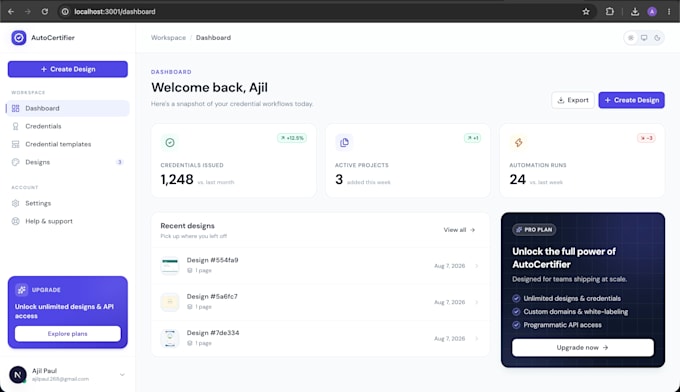This screenshot has width=680, height=392.
Task: Click page icon under Design #5a6fc7
Action: [x=190, y=307]
